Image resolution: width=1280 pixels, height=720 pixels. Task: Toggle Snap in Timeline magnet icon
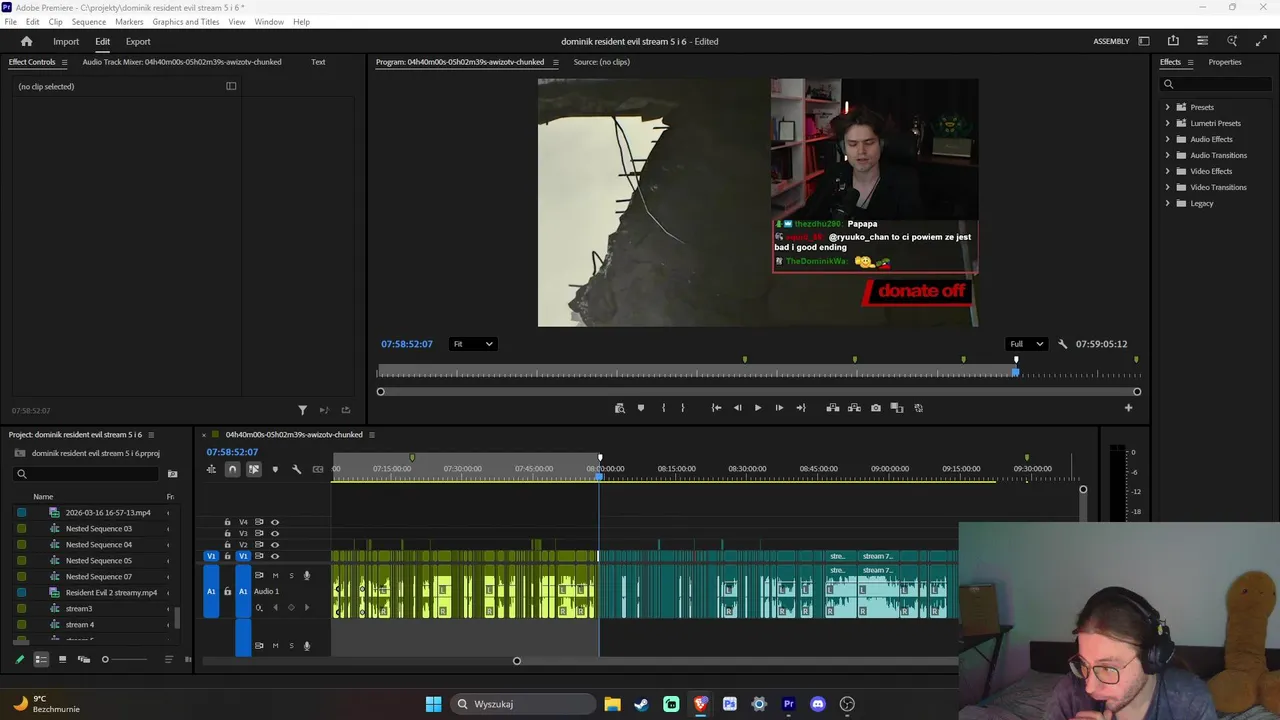click(232, 469)
